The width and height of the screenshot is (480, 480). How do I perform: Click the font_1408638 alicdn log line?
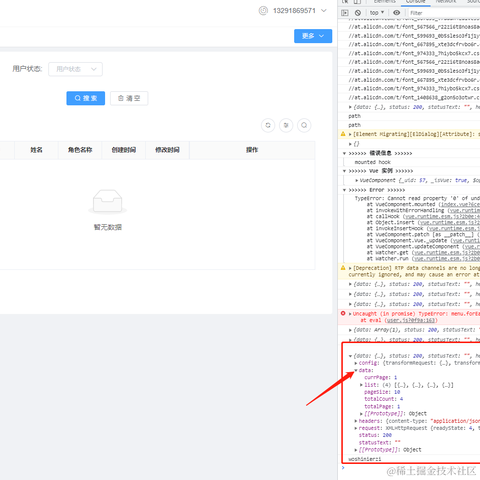(414, 98)
